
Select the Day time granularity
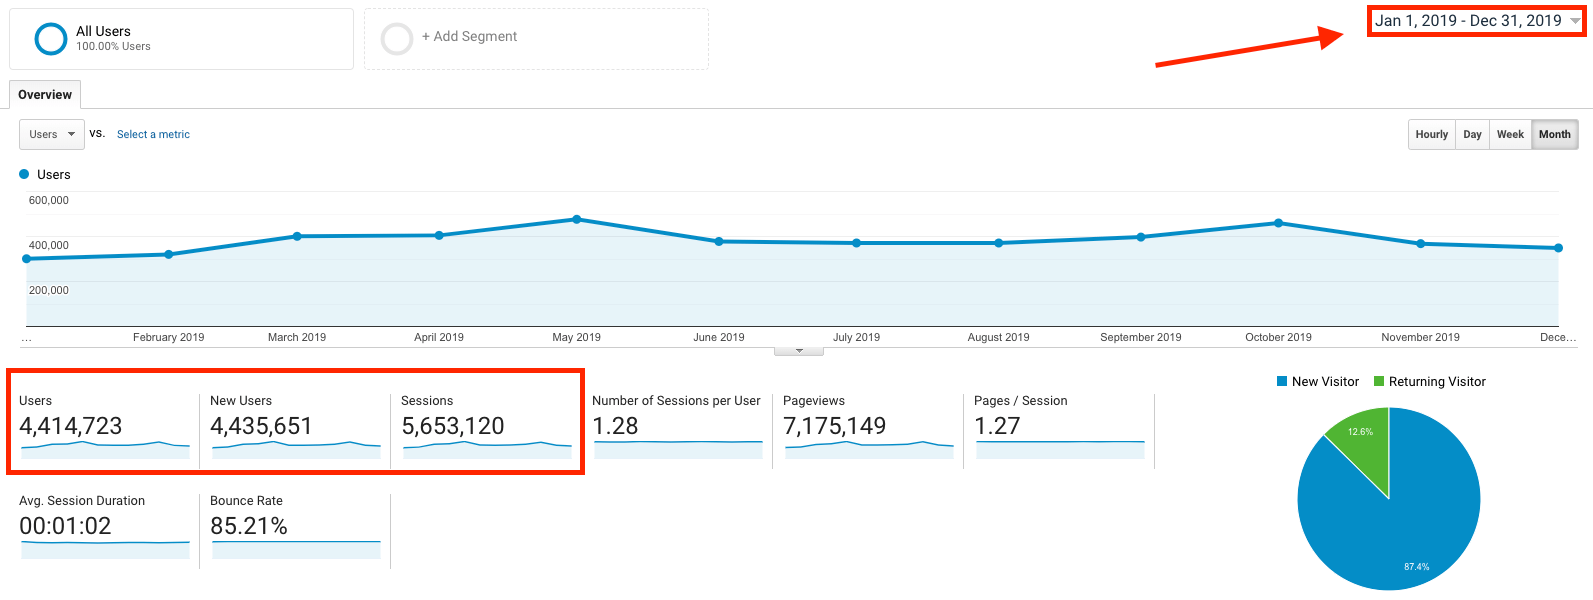coord(1472,134)
